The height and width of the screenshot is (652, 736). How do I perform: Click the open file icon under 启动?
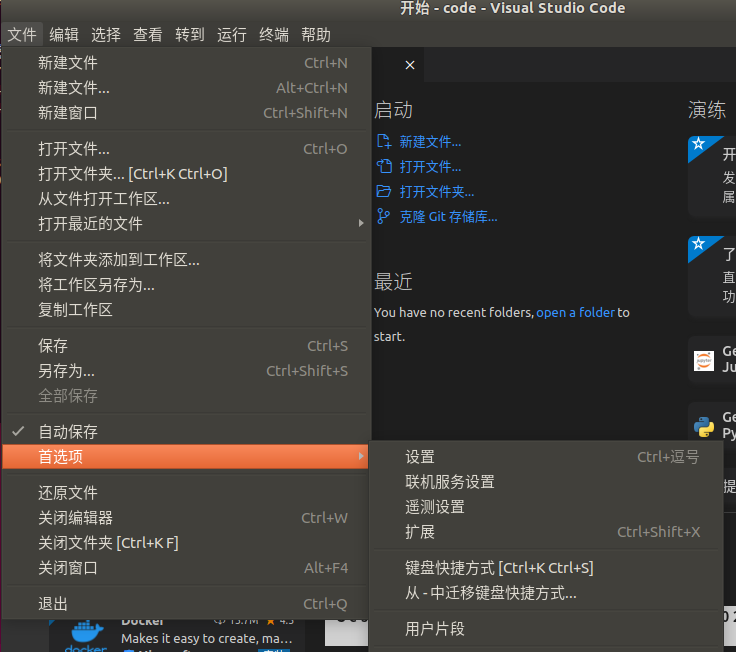pos(383,167)
